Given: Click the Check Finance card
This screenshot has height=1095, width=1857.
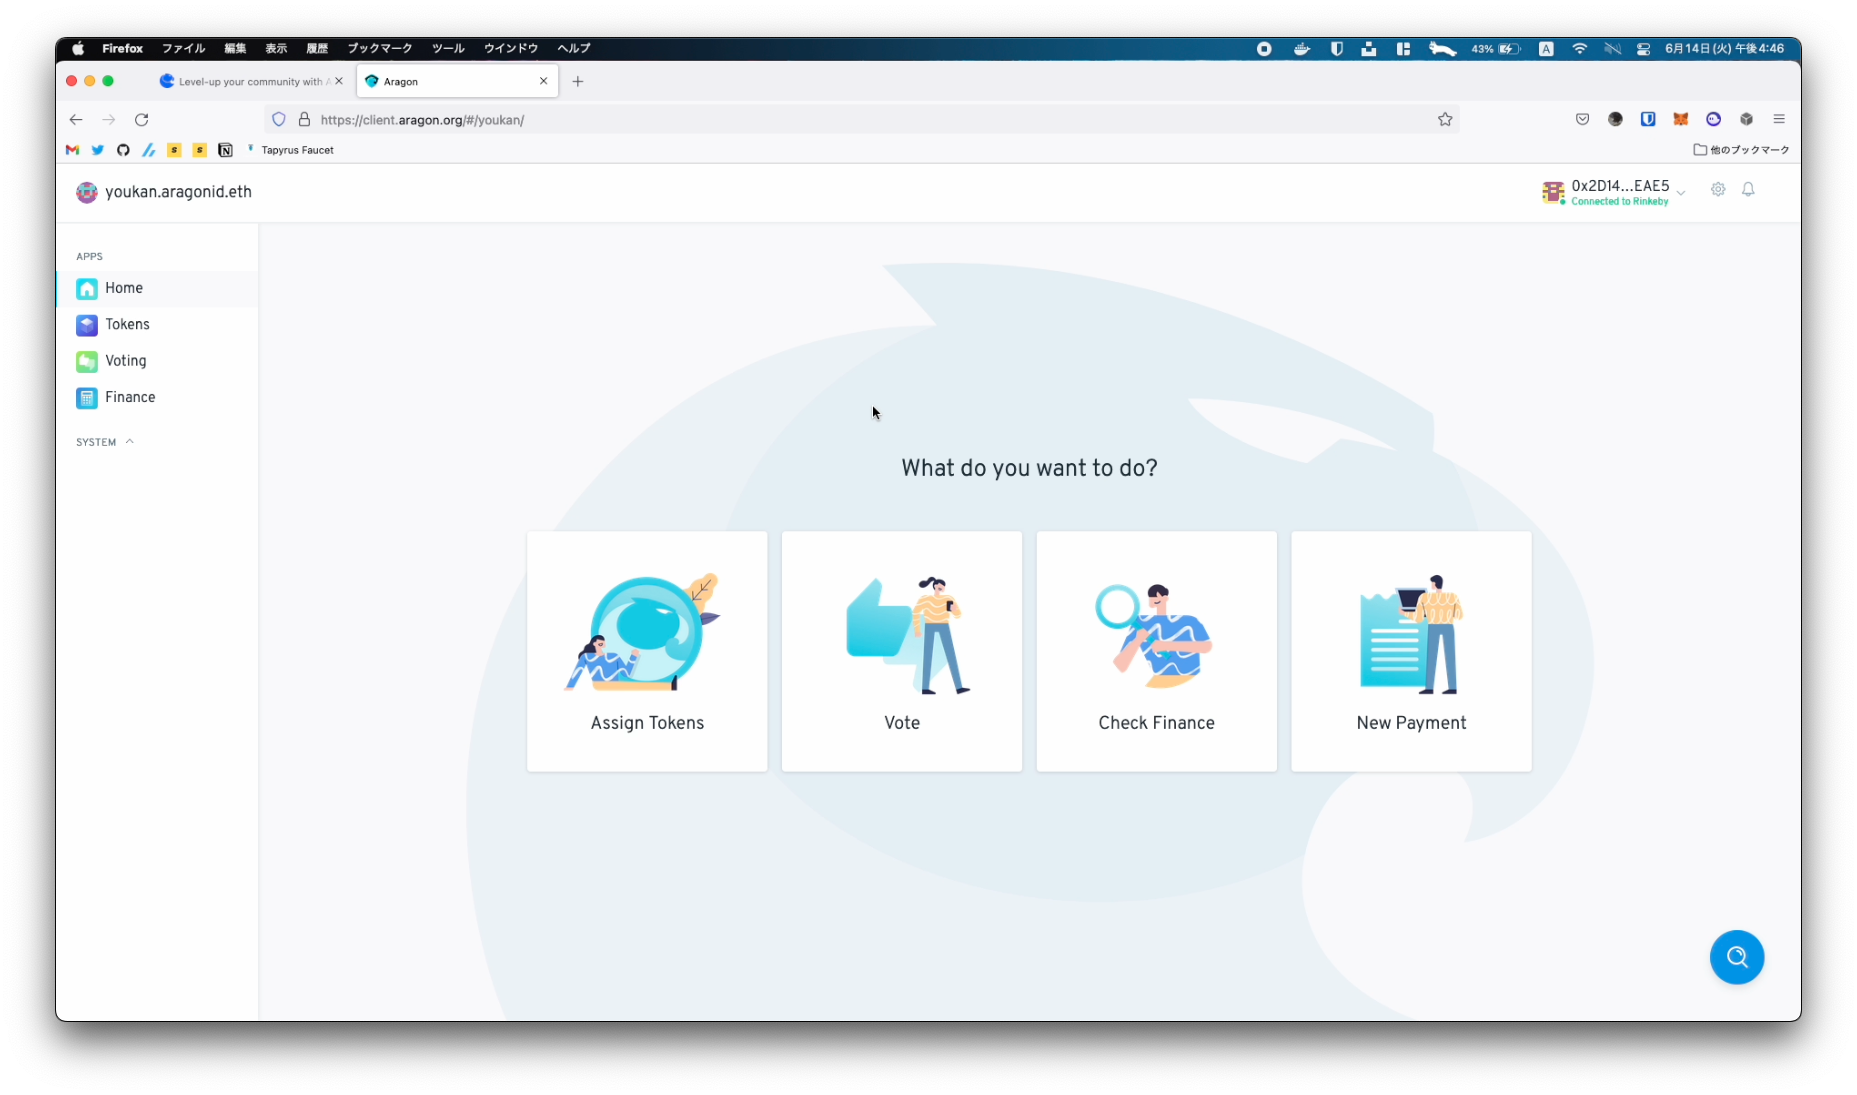Looking at the screenshot, I should coord(1156,651).
